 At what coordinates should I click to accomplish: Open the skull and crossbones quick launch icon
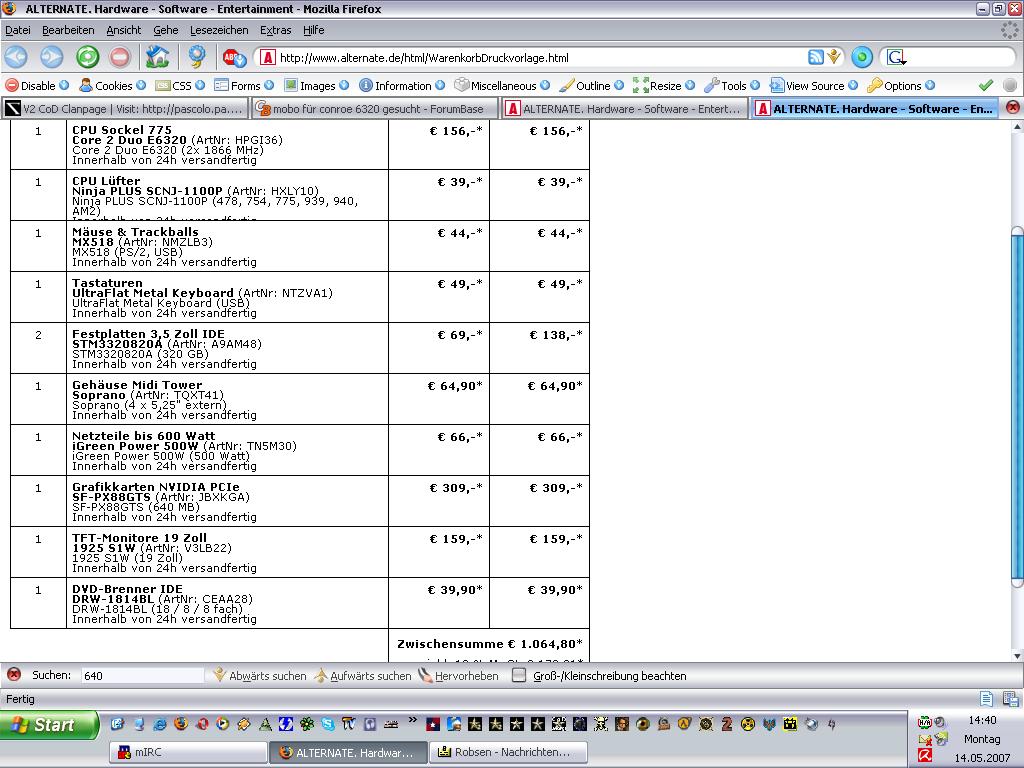601,724
